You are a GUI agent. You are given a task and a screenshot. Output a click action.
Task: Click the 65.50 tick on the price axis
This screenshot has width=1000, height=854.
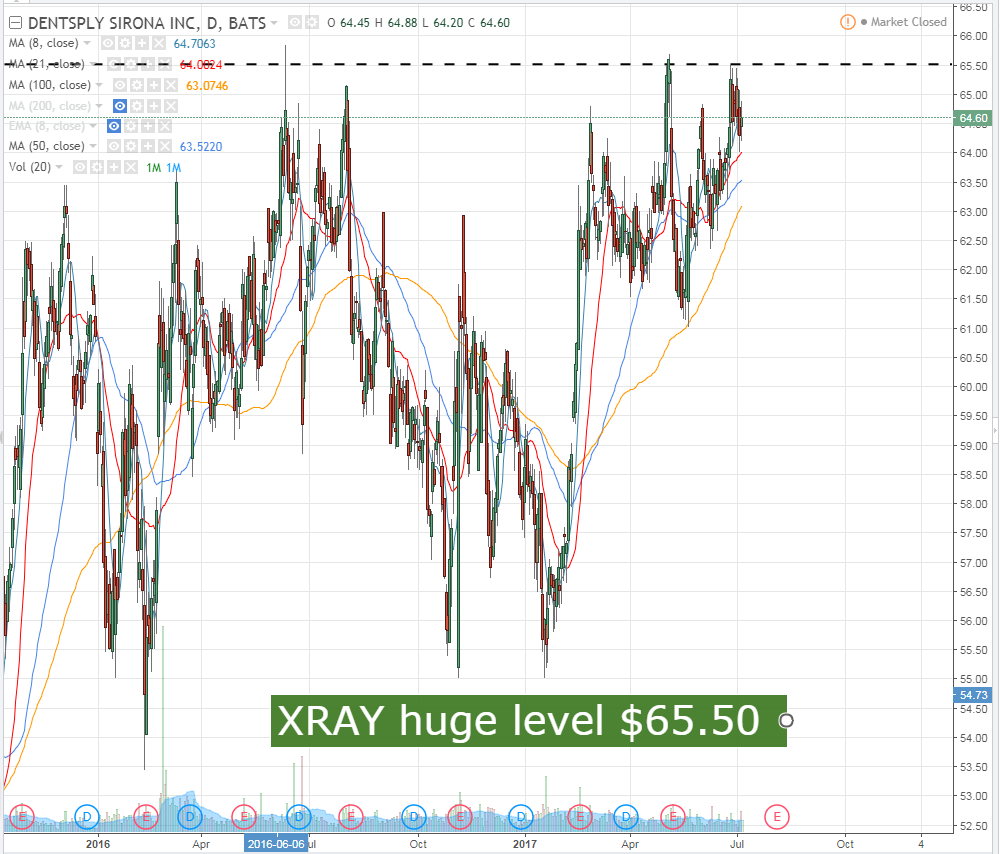tap(974, 66)
